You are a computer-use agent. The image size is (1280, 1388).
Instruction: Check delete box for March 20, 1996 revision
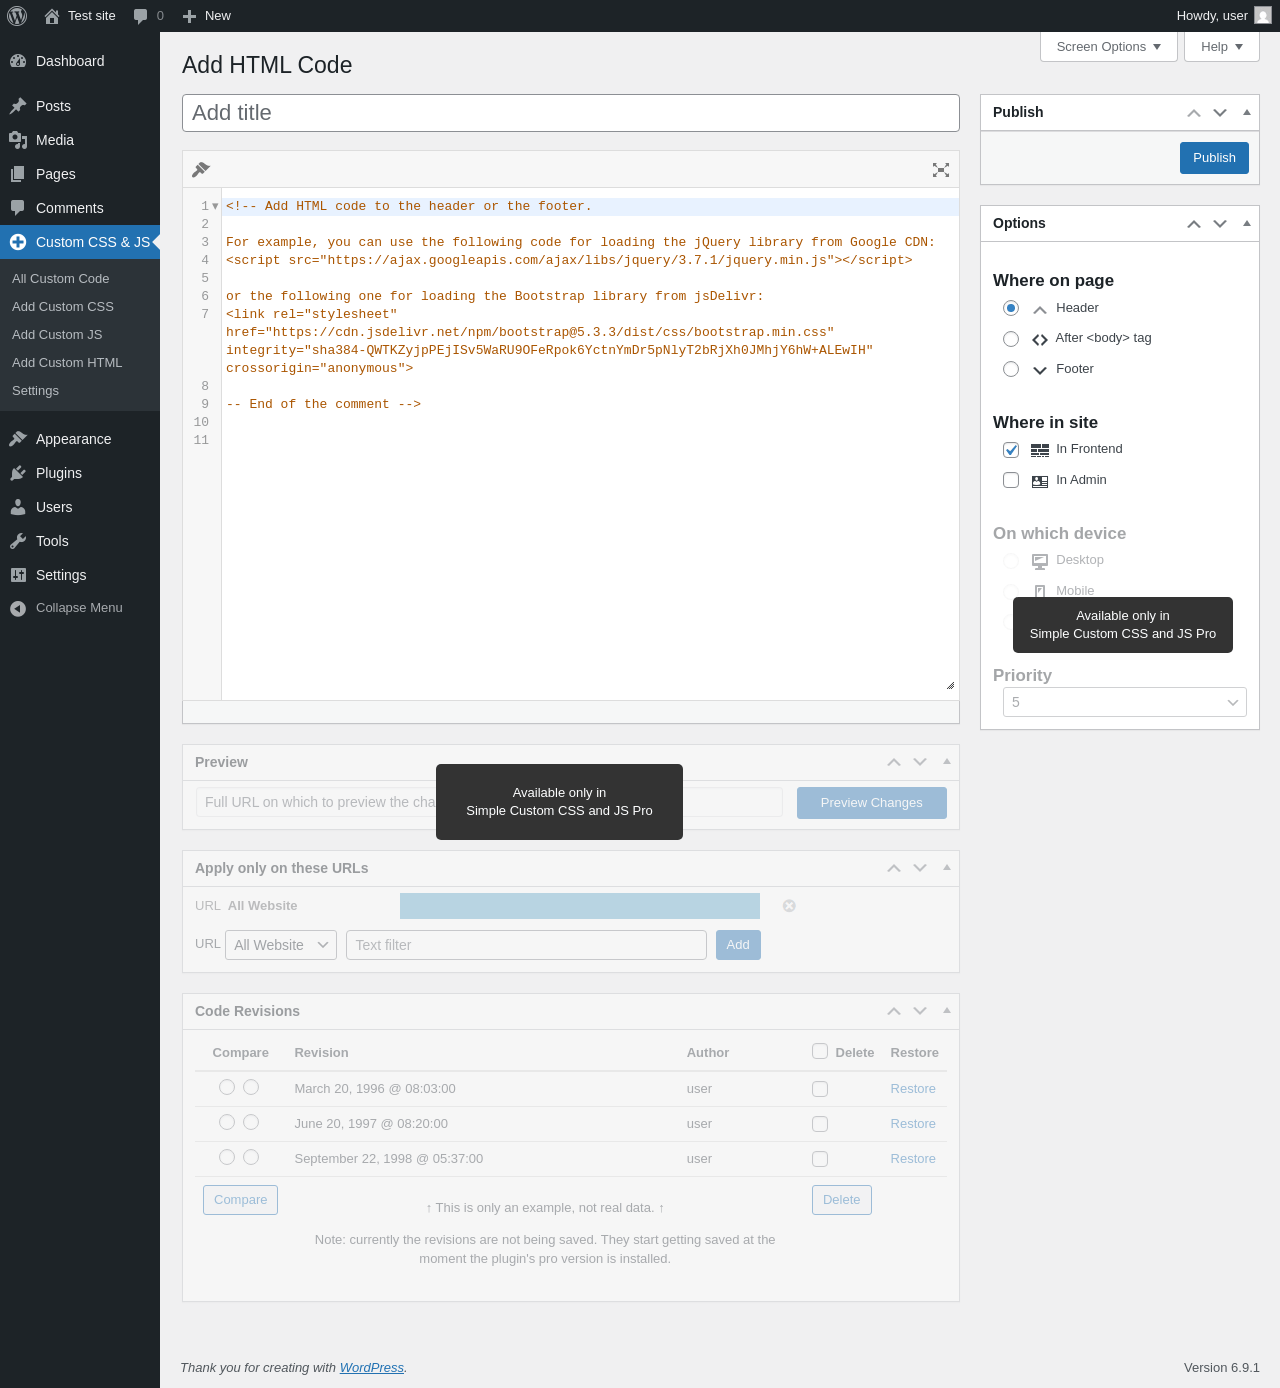pyautogui.click(x=820, y=1089)
